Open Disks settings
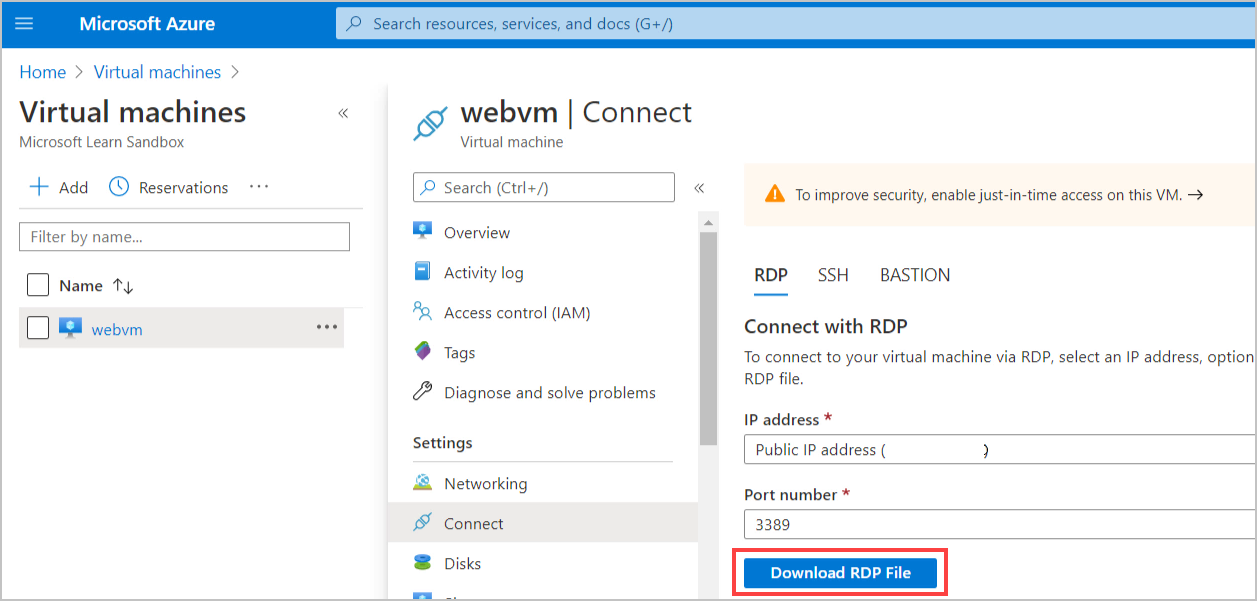 [463, 563]
